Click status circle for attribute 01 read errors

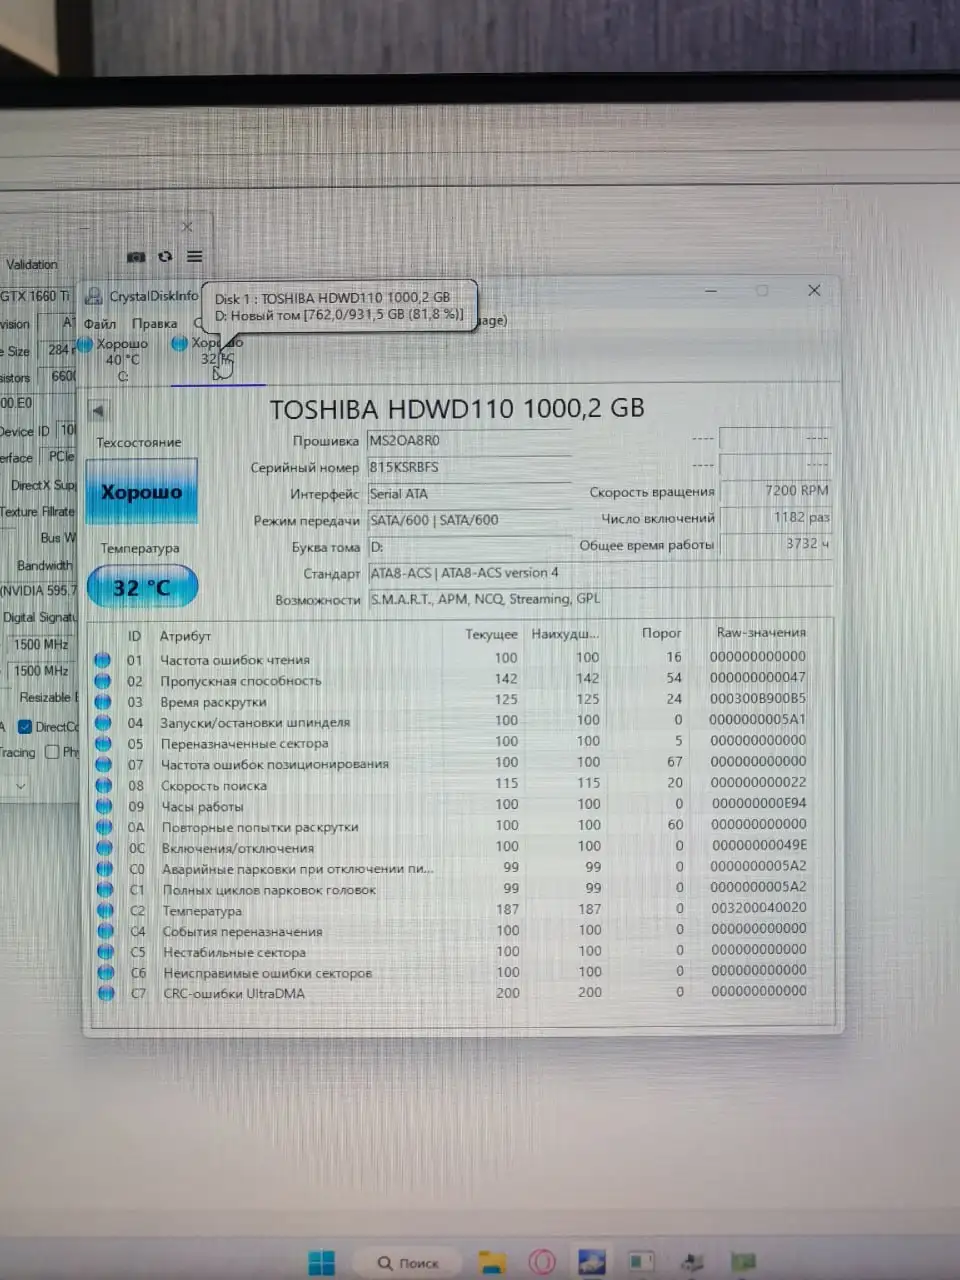(x=103, y=660)
